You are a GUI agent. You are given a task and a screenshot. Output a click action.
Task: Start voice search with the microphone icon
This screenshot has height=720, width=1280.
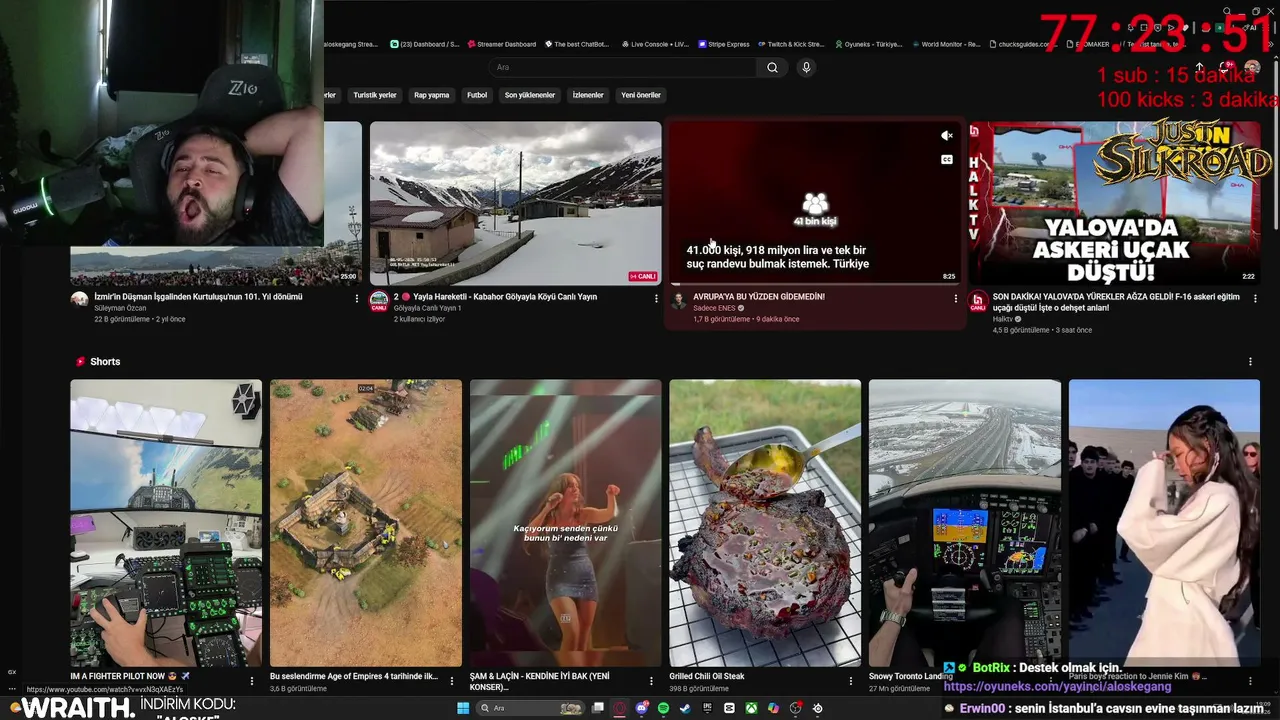[806, 67]
